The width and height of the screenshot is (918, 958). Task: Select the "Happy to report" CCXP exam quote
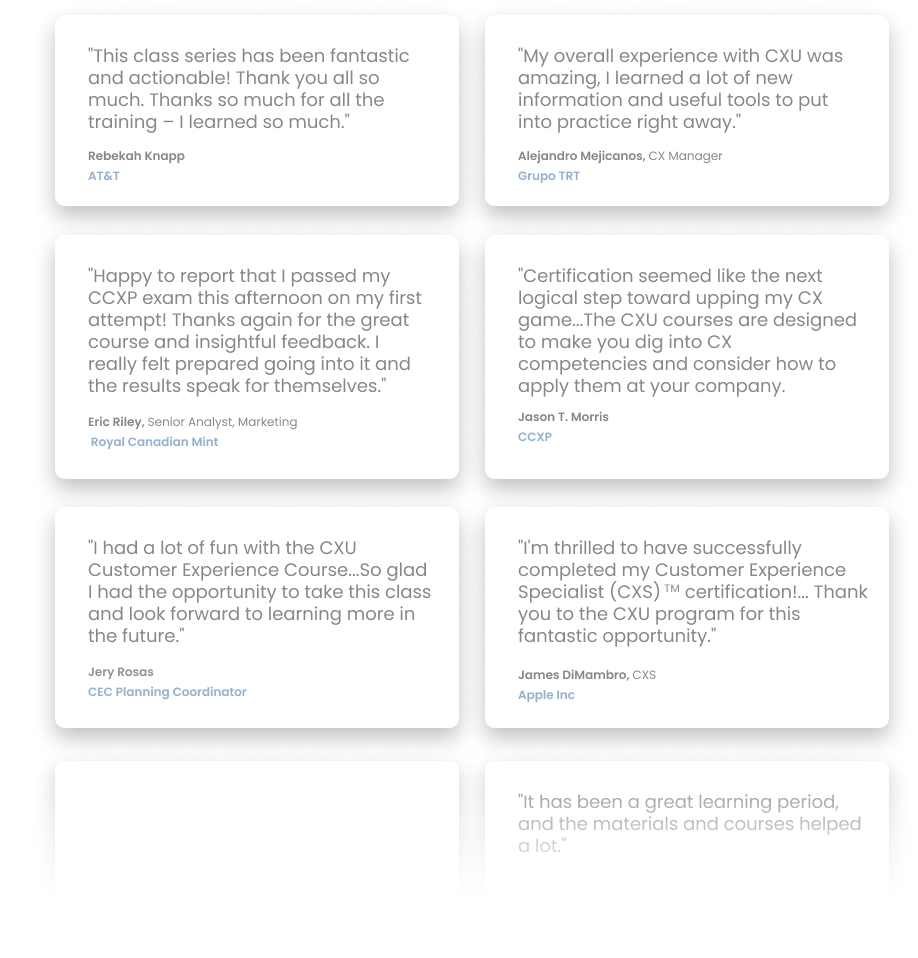pyautogui.click(x=255, y=331)
